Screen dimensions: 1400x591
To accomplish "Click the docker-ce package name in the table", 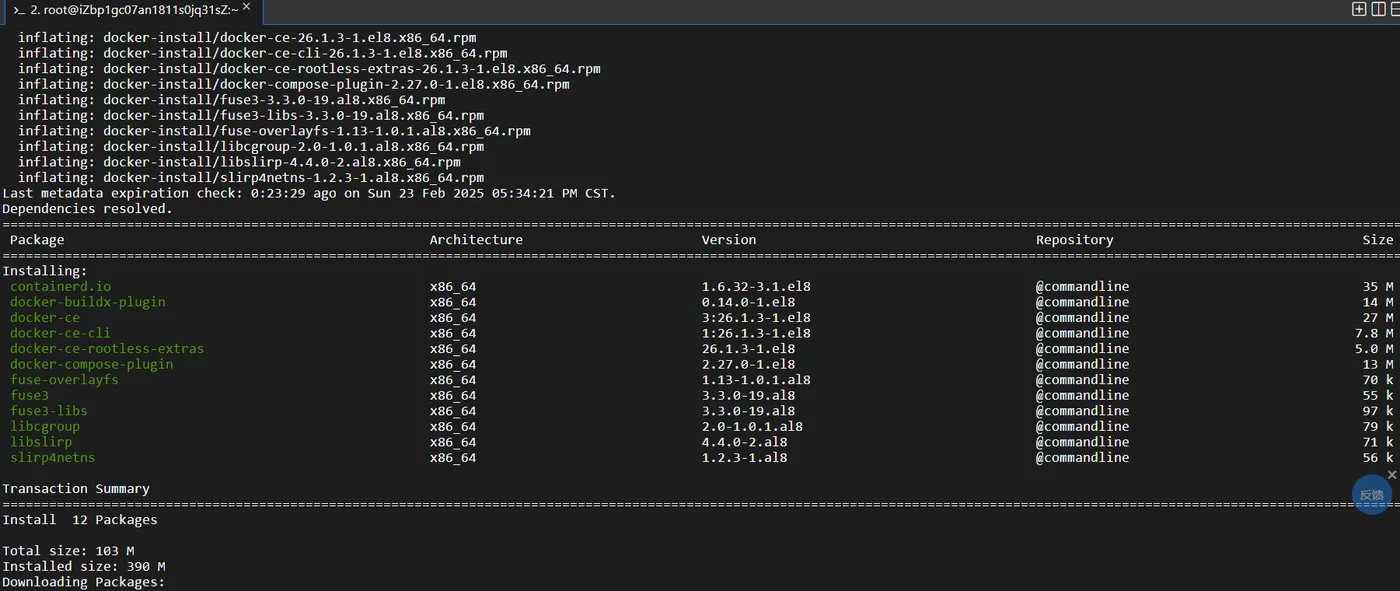I will point(45,317).
